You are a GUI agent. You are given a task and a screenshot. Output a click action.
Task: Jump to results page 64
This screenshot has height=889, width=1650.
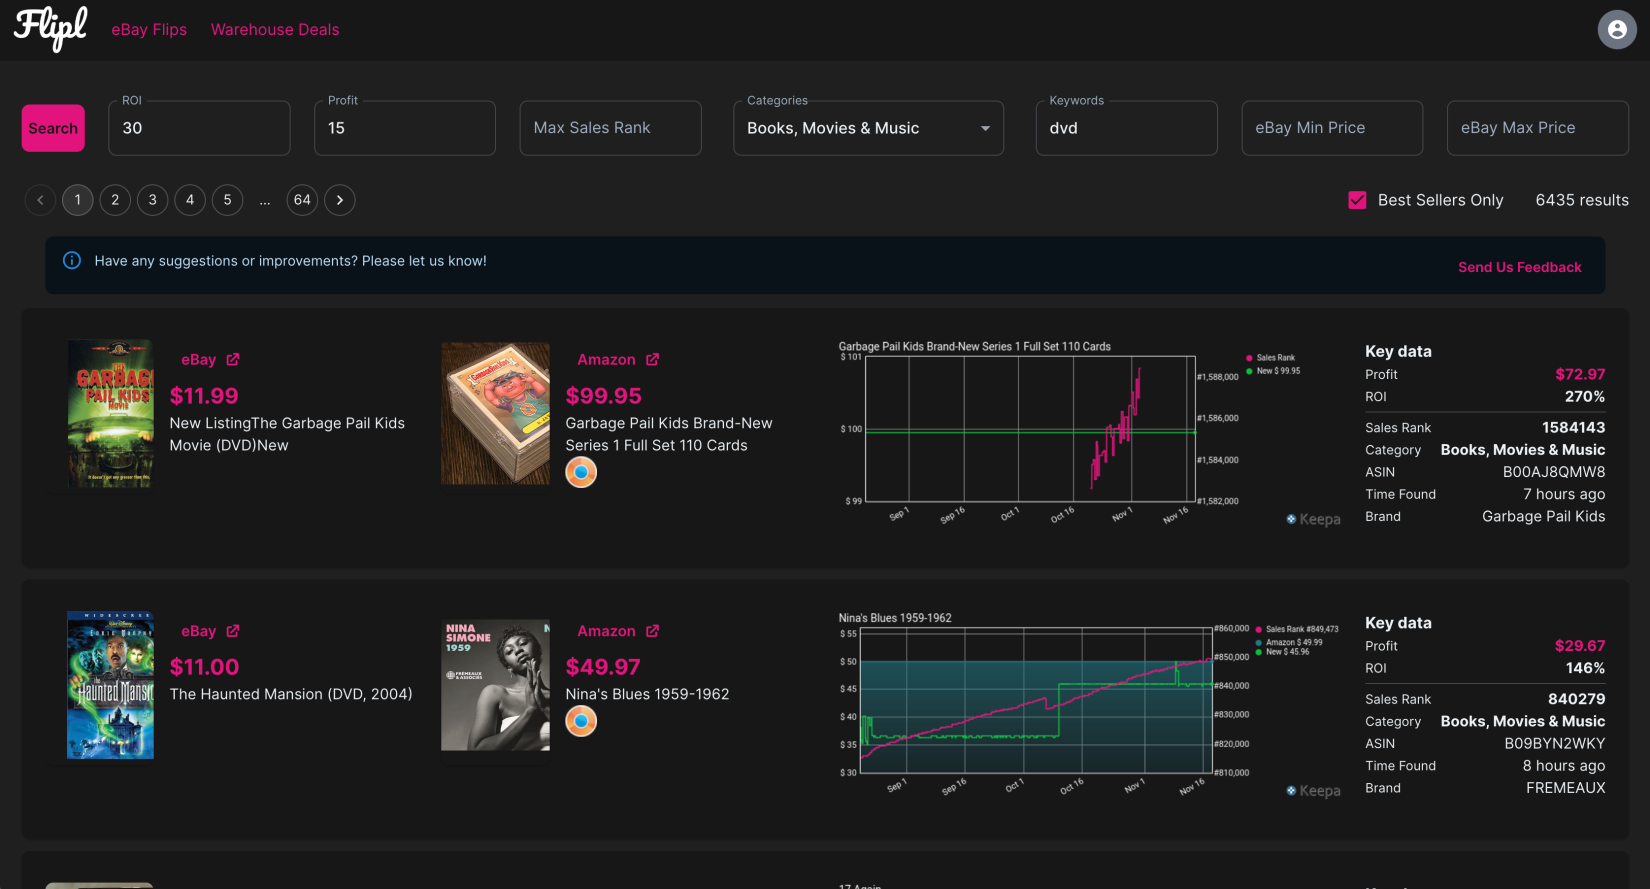[302, 200]
